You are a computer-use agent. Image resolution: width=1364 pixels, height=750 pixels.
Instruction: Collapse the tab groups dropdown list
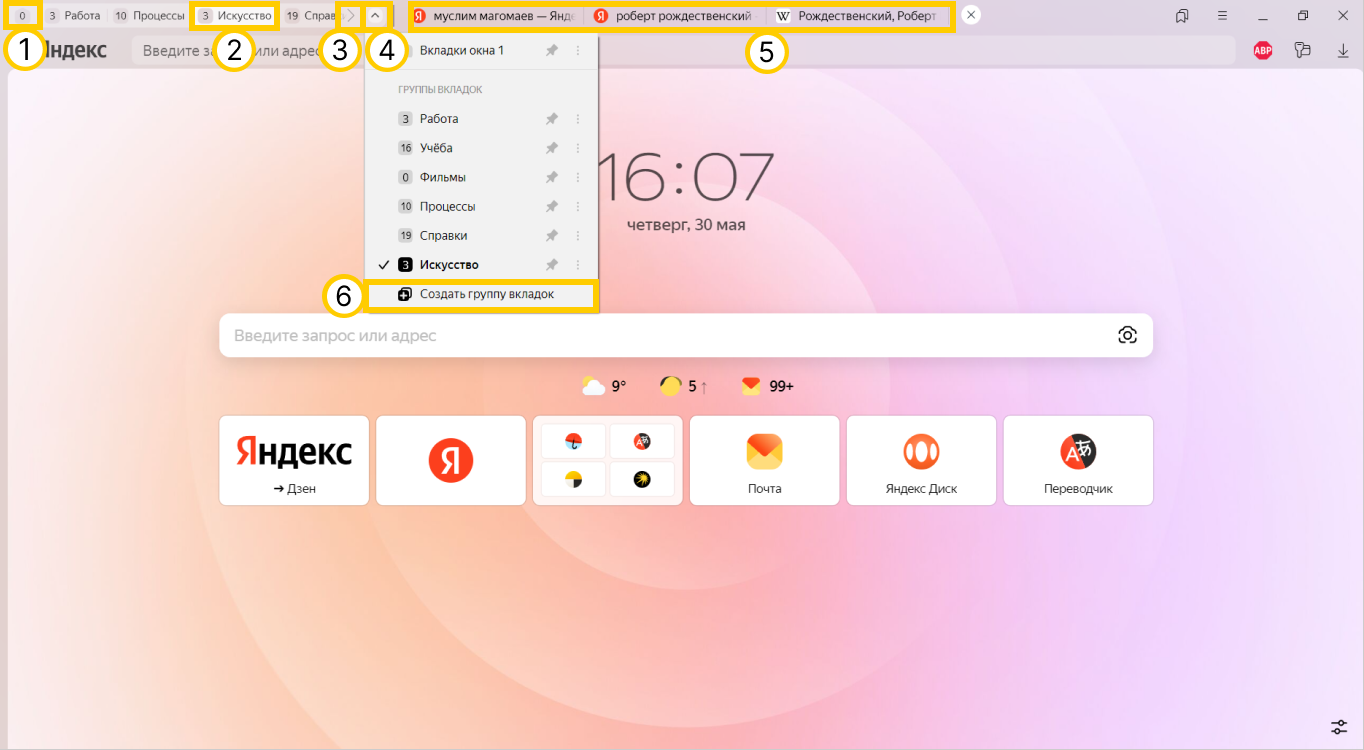point(375,16)
